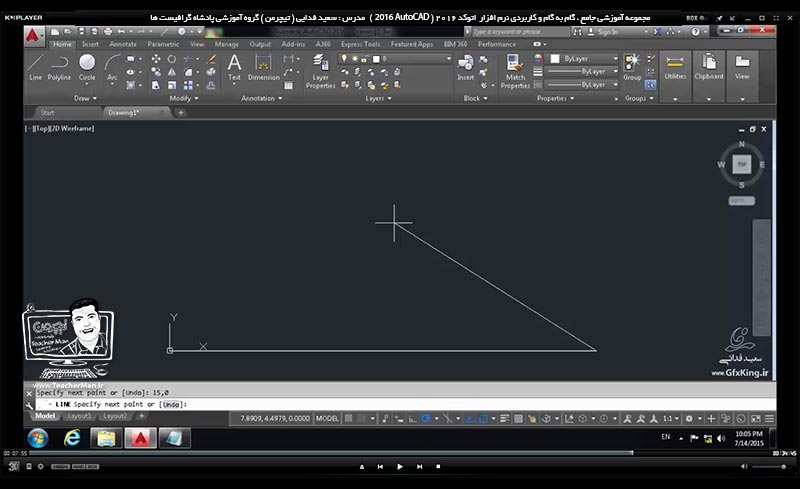Click the Undo option in command line
The image size is (800, 489).
click(171, 404)
